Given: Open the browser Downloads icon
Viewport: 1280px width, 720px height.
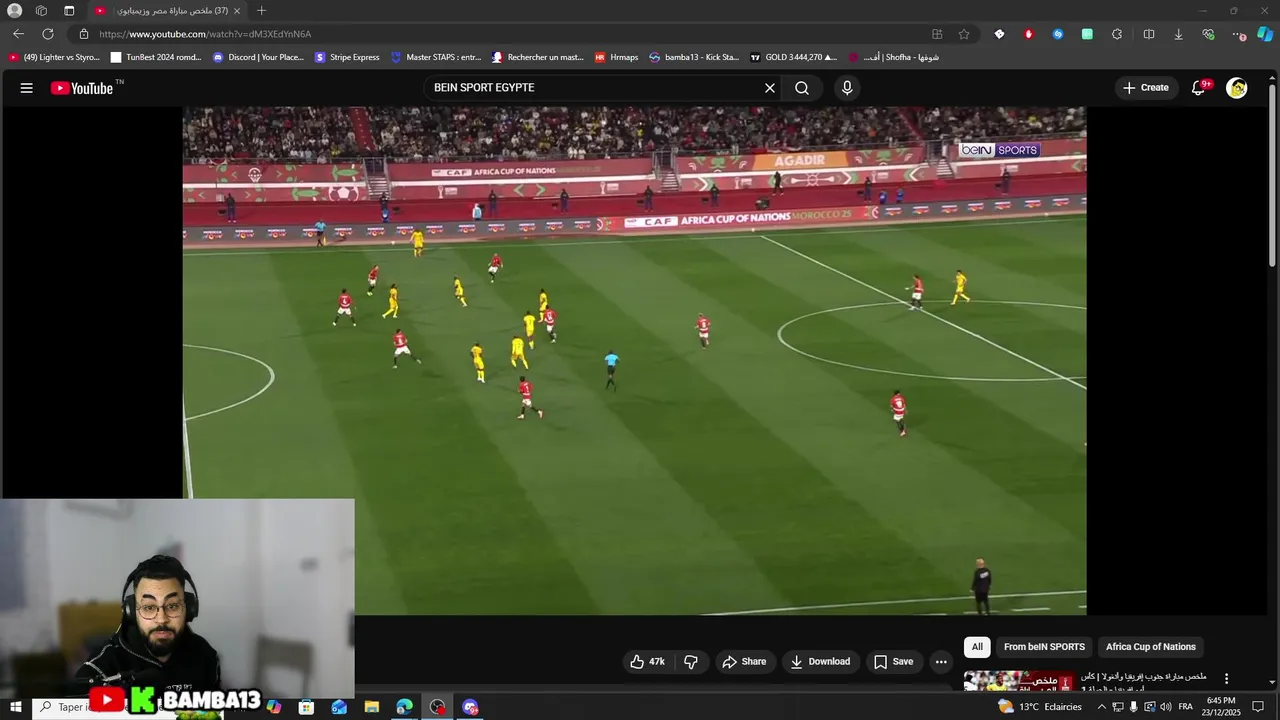Looking at the screenshot, I should point(1178,34).
